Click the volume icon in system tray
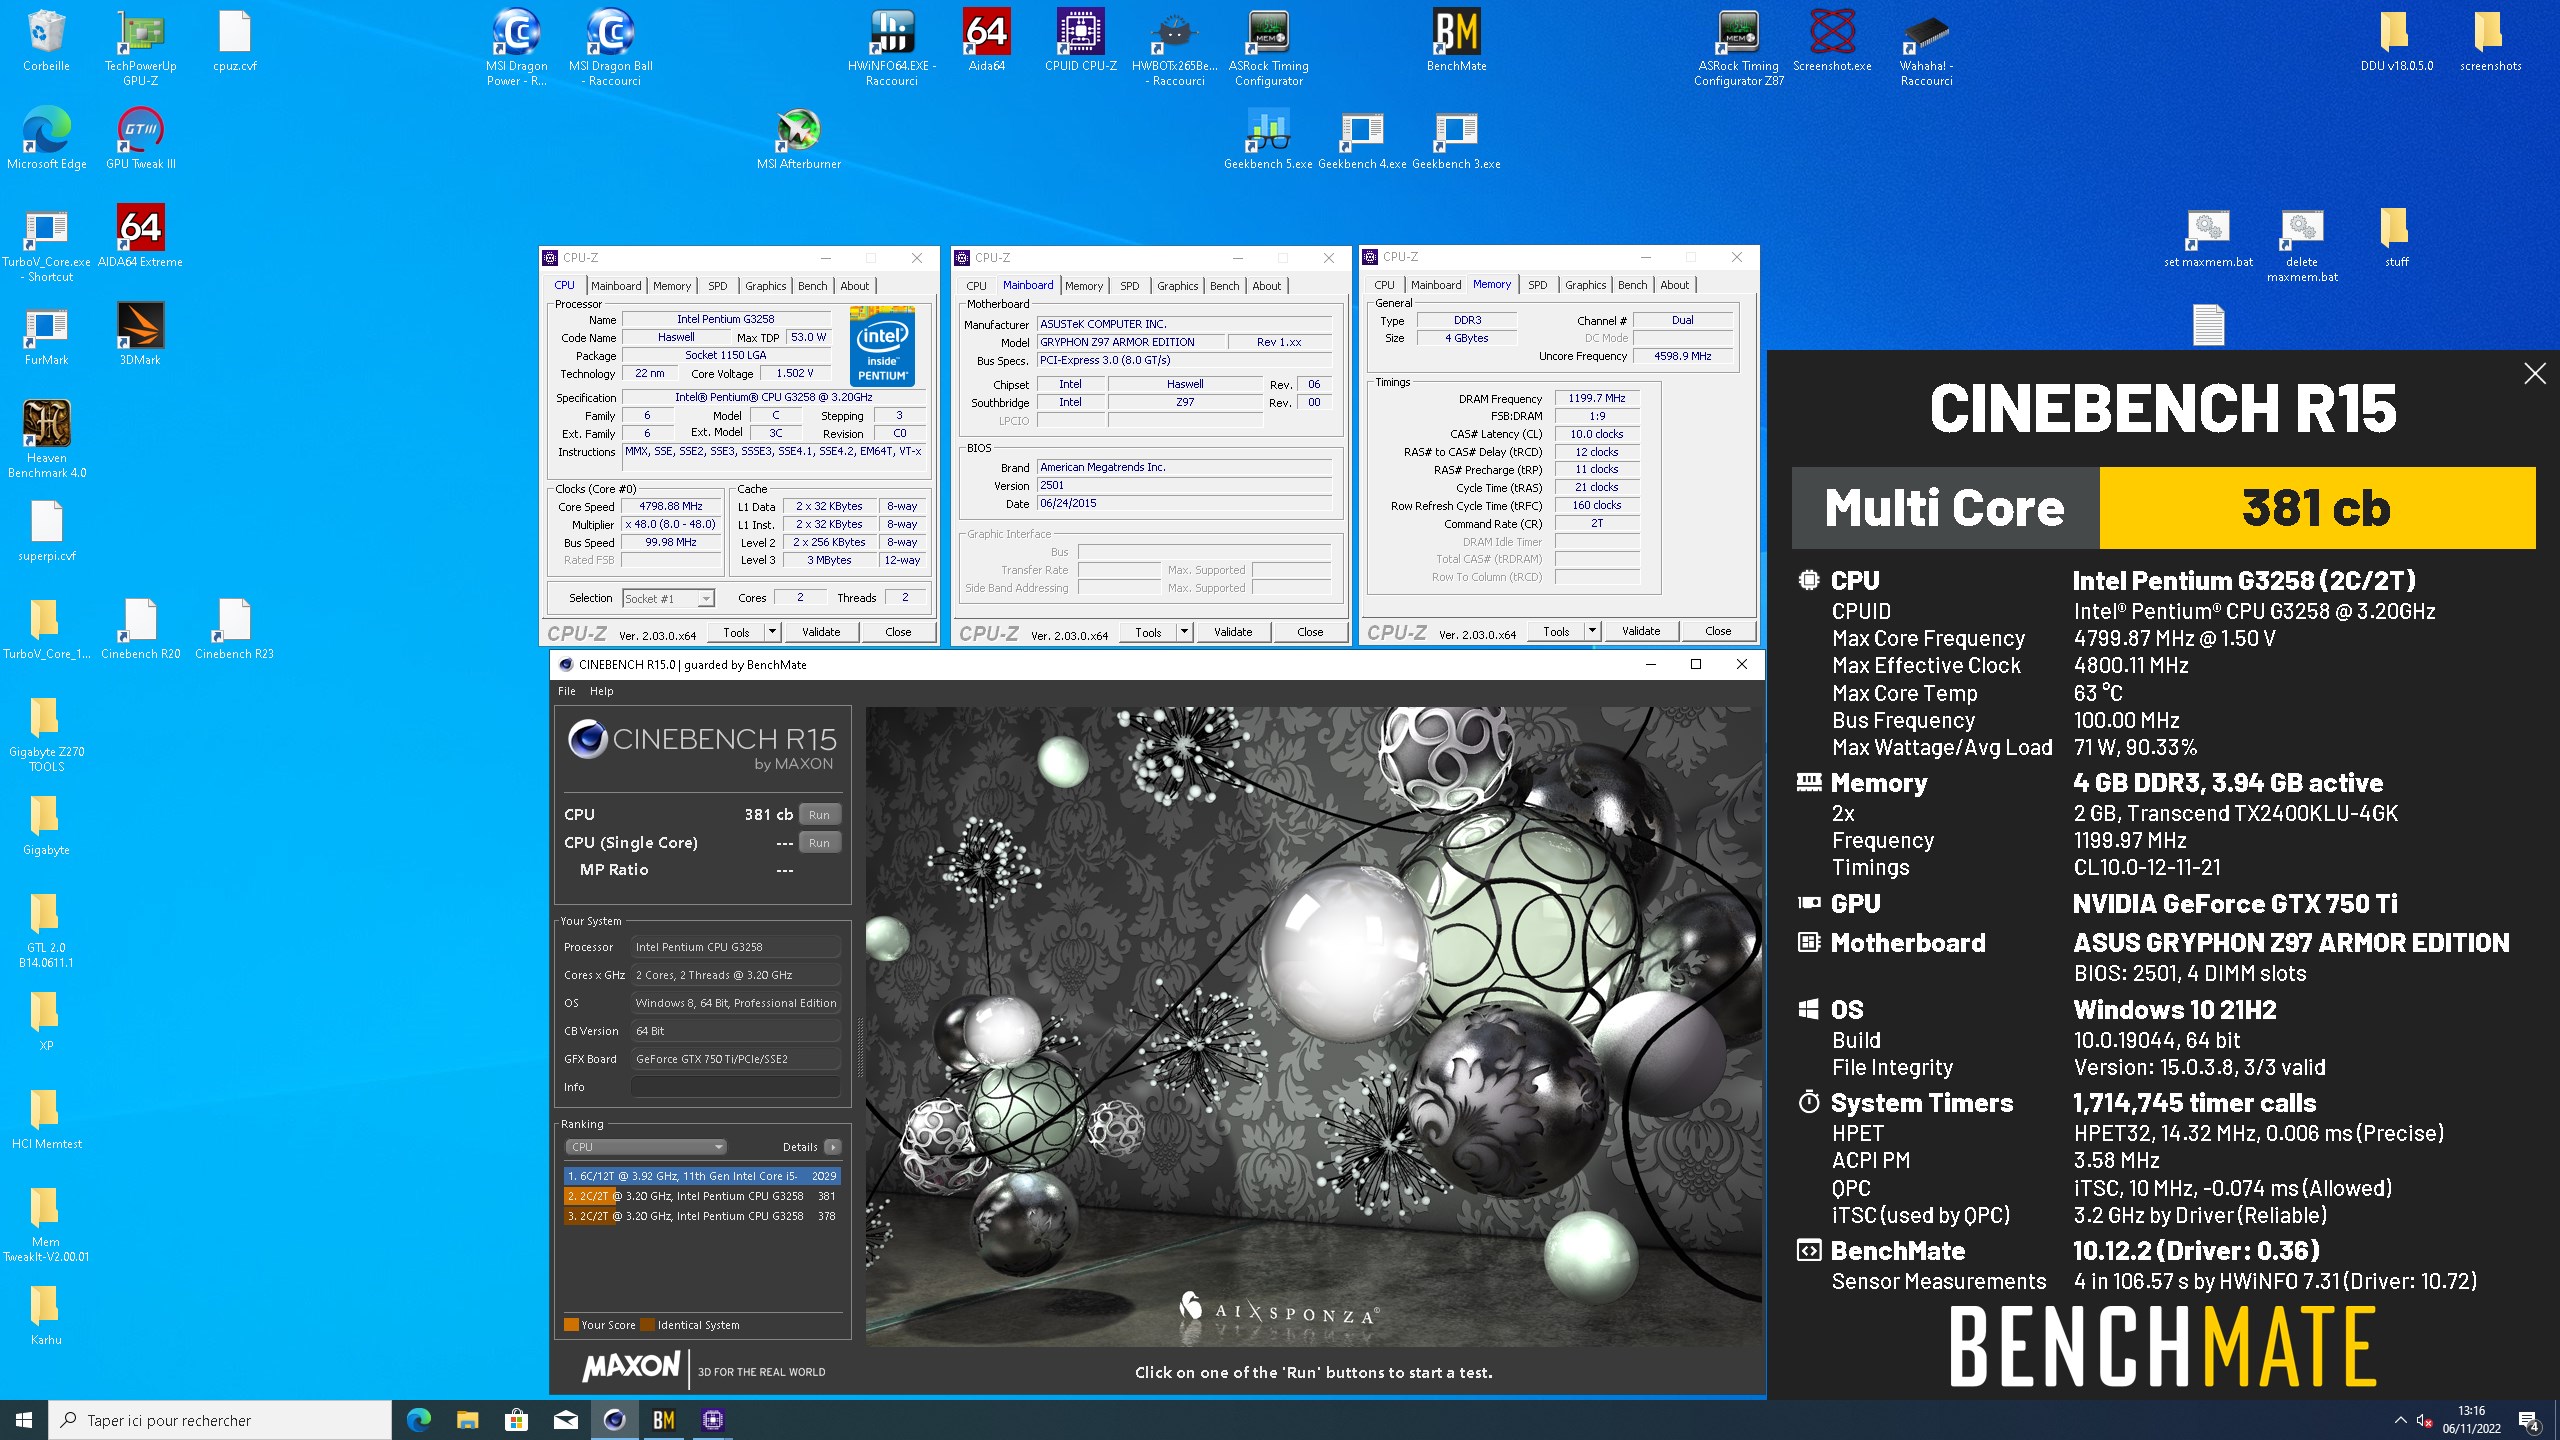Image resolution: width=2560 pixels, height=1440 pixels. pyautogui.click(x=2424, y=1420)
